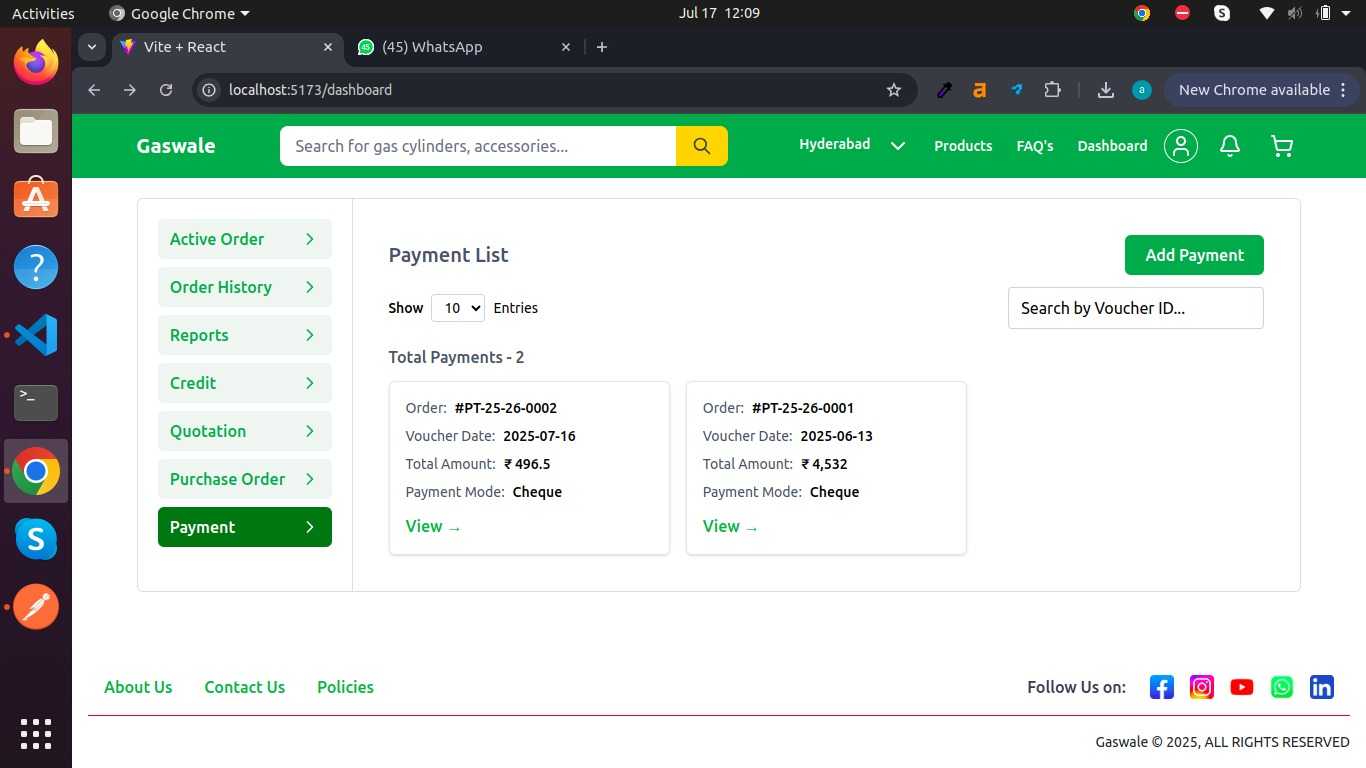Open the notifications bell
Screen dimensions: 1366x768
[x=1230, y=146]
